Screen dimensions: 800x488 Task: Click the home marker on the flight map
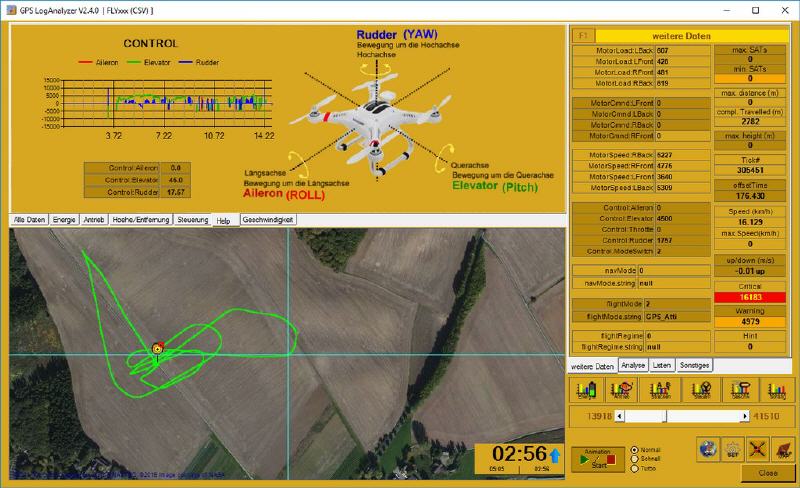click(x=158, y=349)
